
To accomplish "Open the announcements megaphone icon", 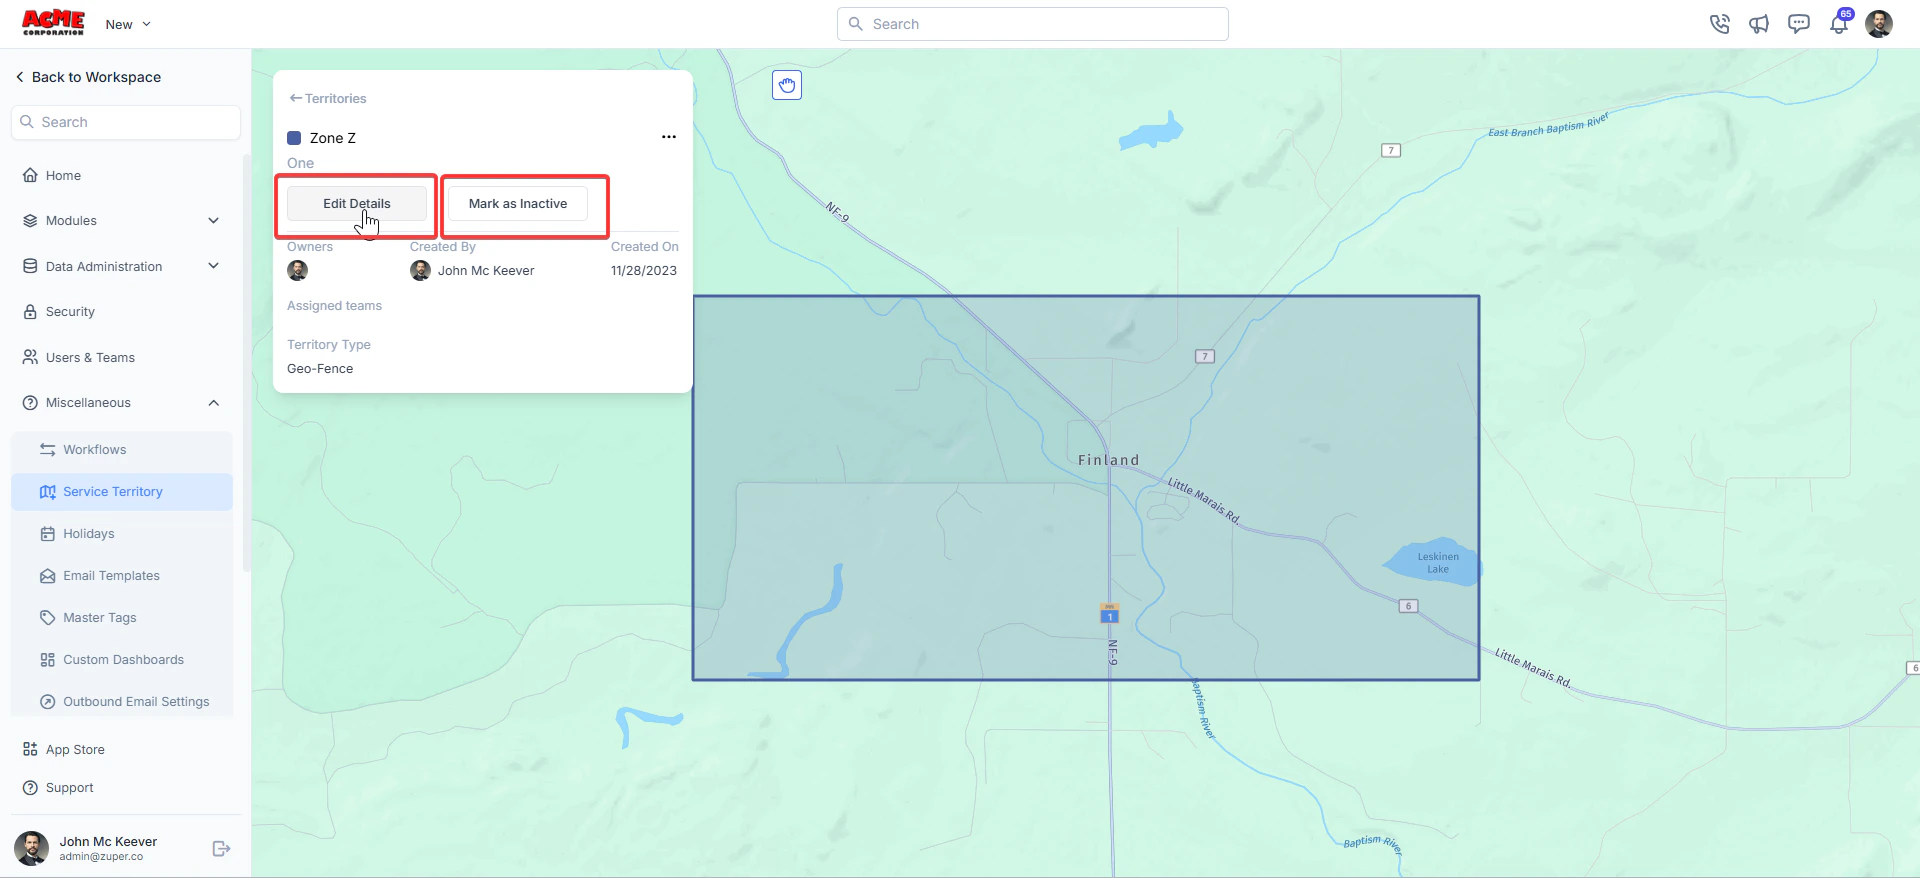I will coord(1759,24).
